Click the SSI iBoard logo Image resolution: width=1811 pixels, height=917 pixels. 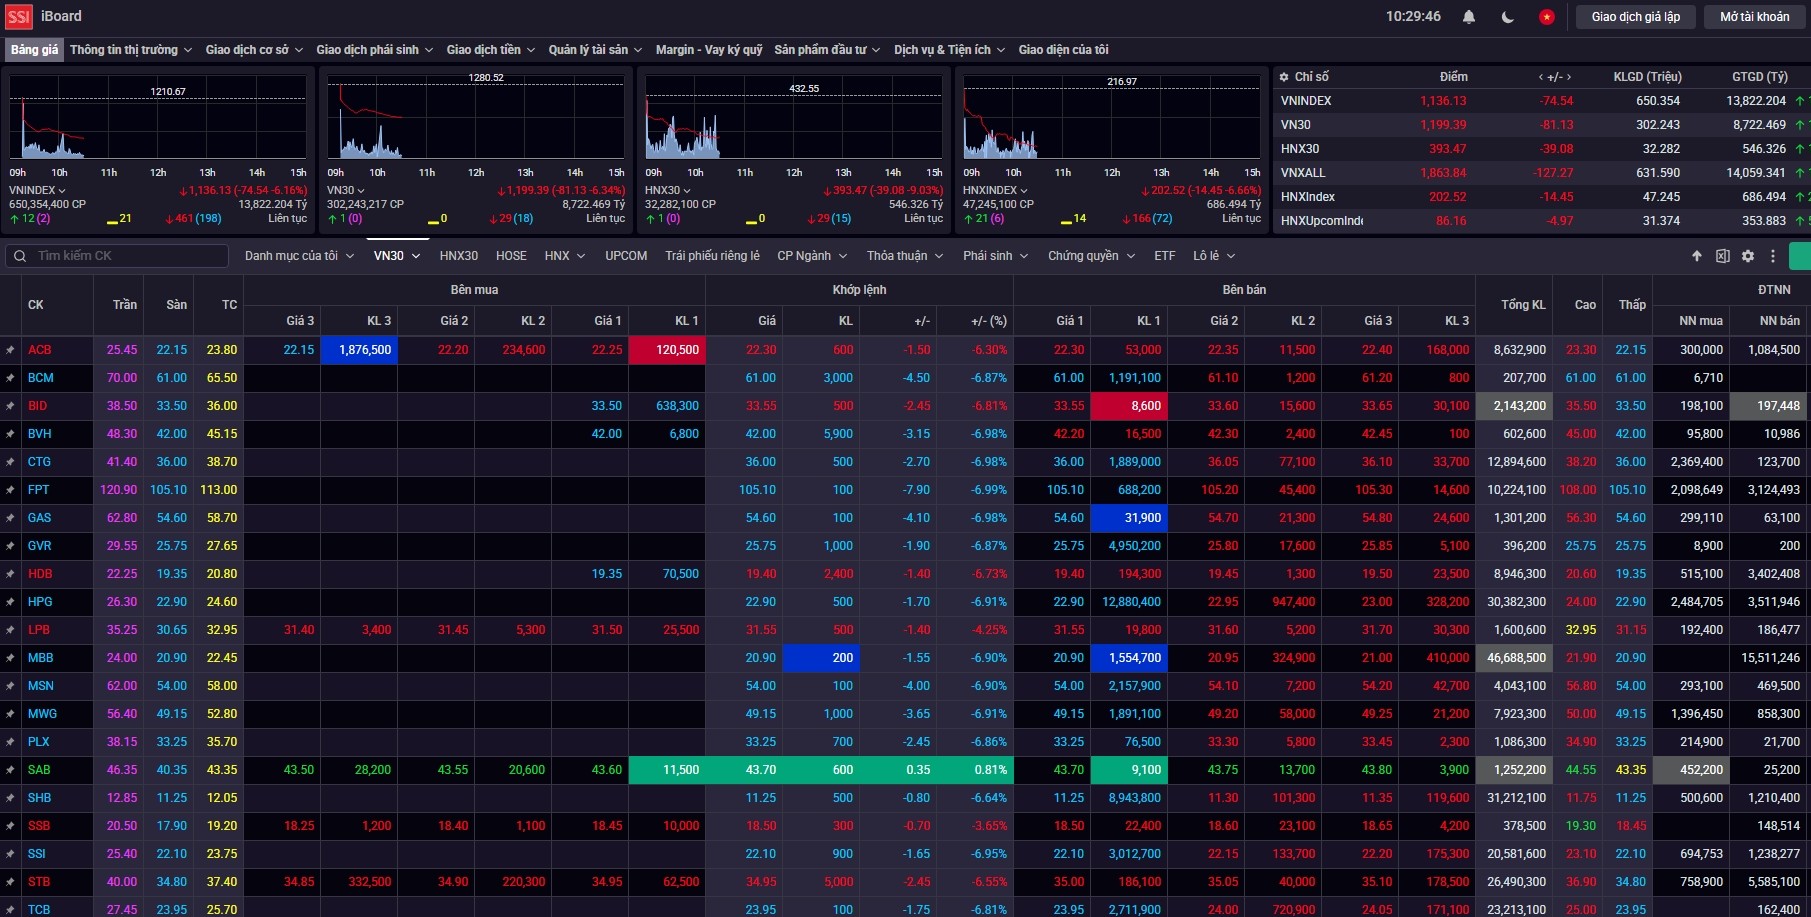(x=44, y=17)
